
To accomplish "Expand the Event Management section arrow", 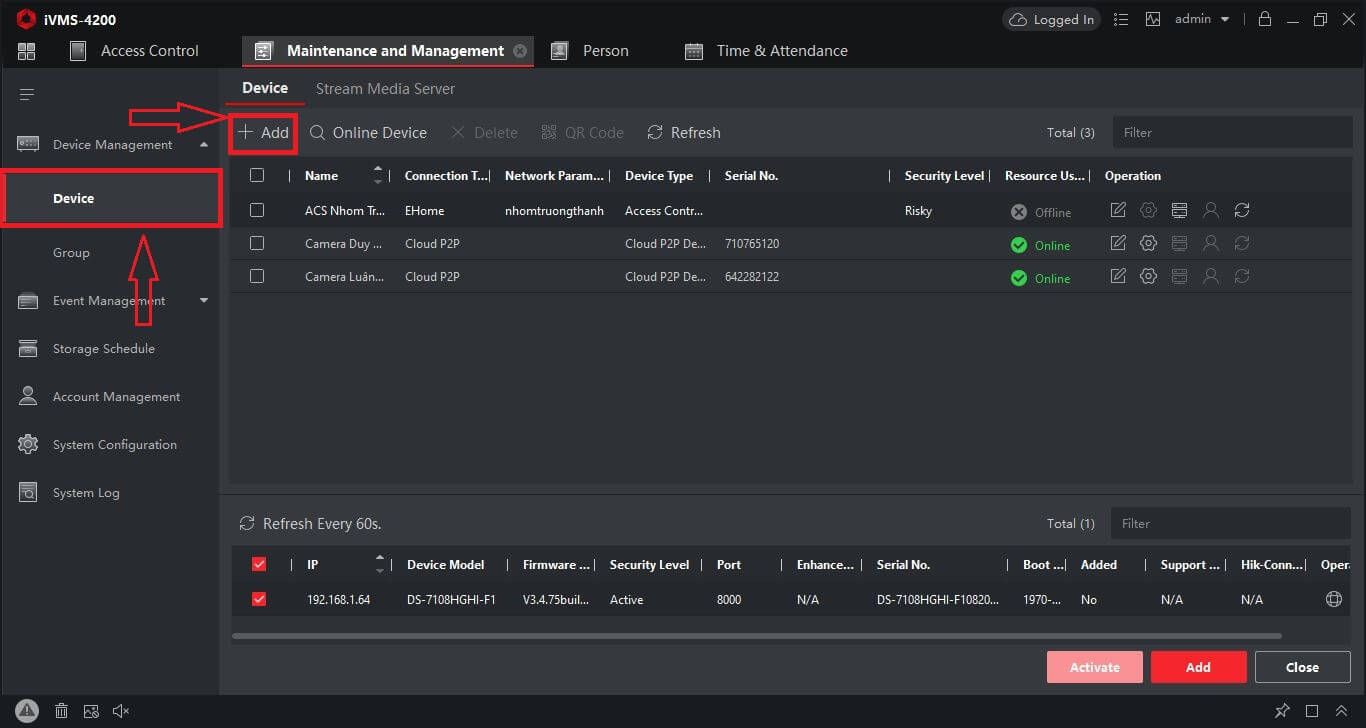I will pyautogui.click(x=204, y=300).
